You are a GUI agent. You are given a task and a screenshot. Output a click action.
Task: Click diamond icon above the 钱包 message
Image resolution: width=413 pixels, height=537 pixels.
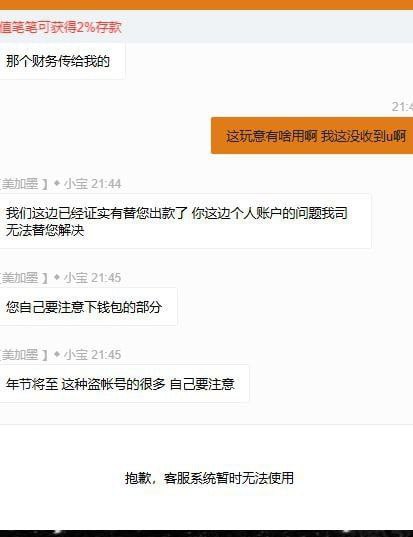pos(57,277)
